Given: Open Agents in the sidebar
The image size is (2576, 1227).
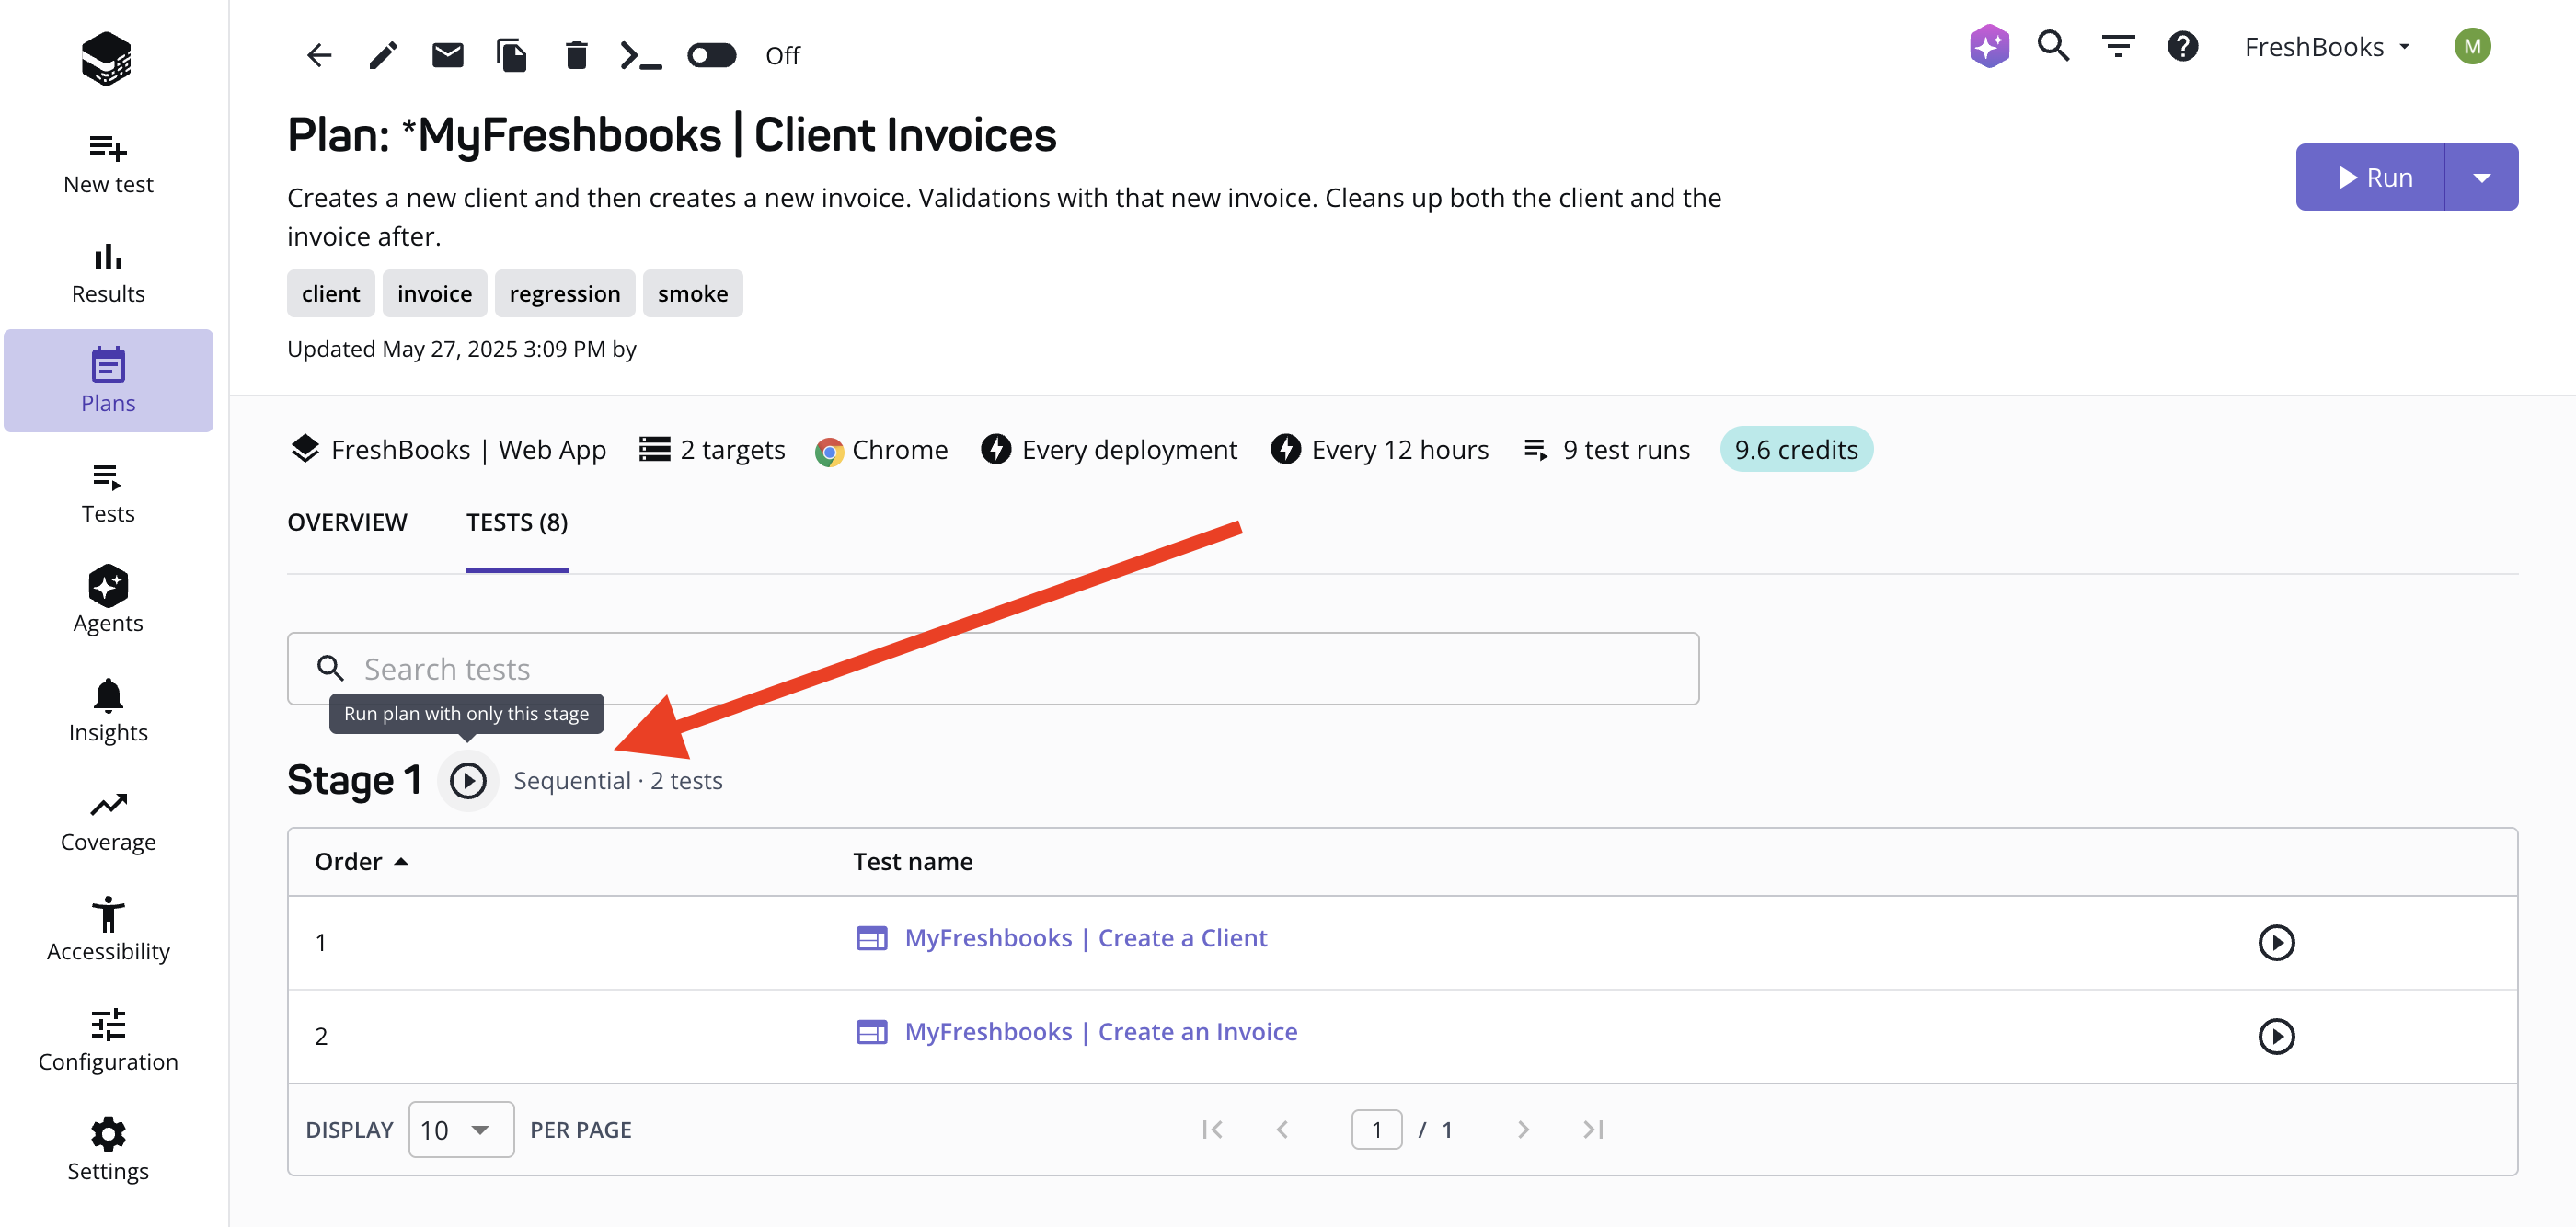Looking at the screenshot, I should coord(108,601).
